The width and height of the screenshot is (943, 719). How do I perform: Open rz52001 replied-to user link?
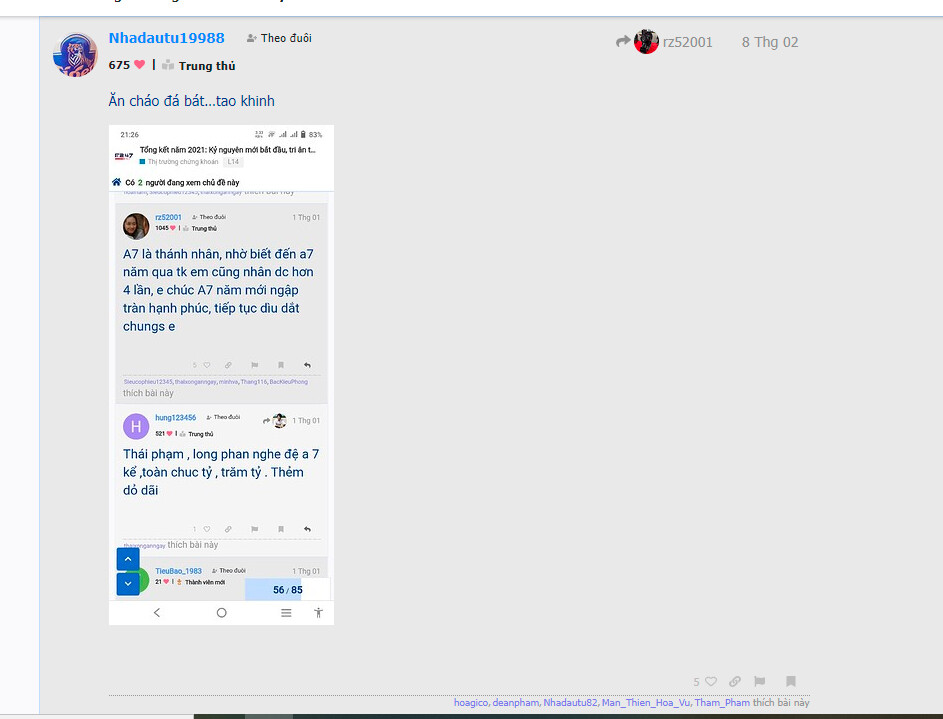pos(687,42)
